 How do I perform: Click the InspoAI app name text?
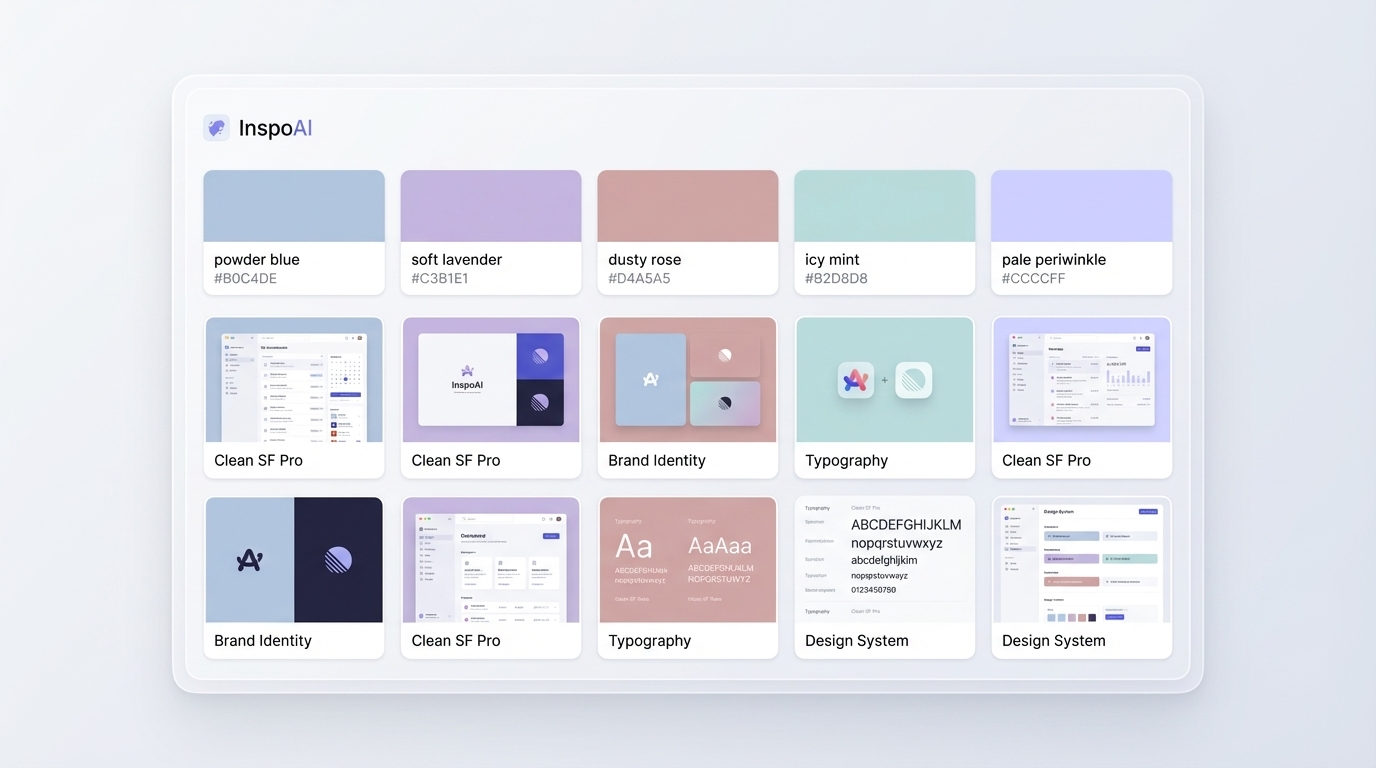click(275, 127)
